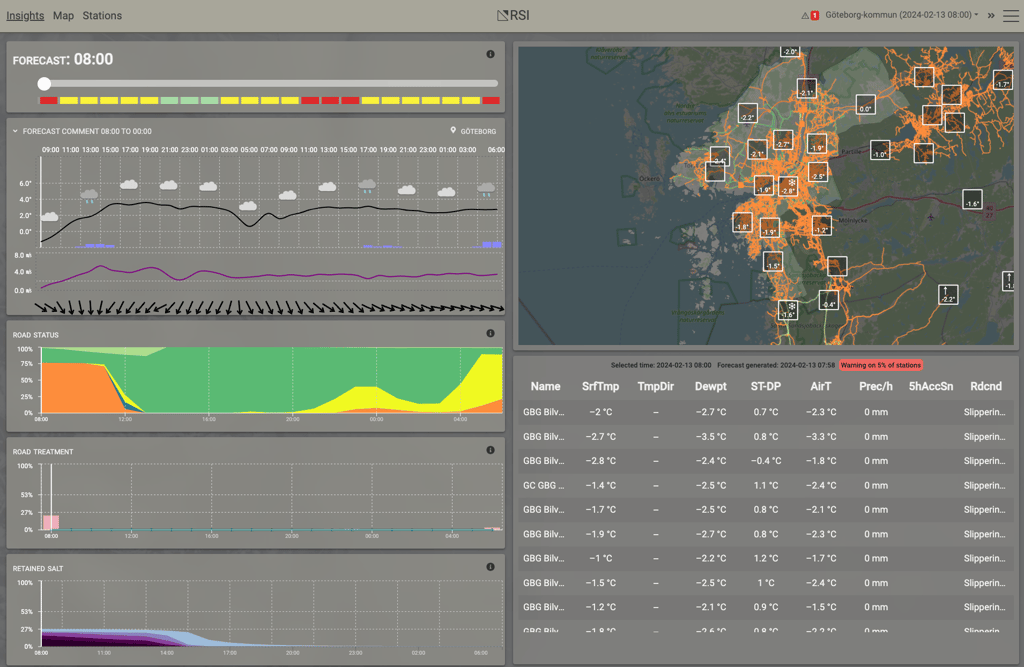Click the Warning on 5% of stations badge
1024x667 pixels.
(880, 365)
